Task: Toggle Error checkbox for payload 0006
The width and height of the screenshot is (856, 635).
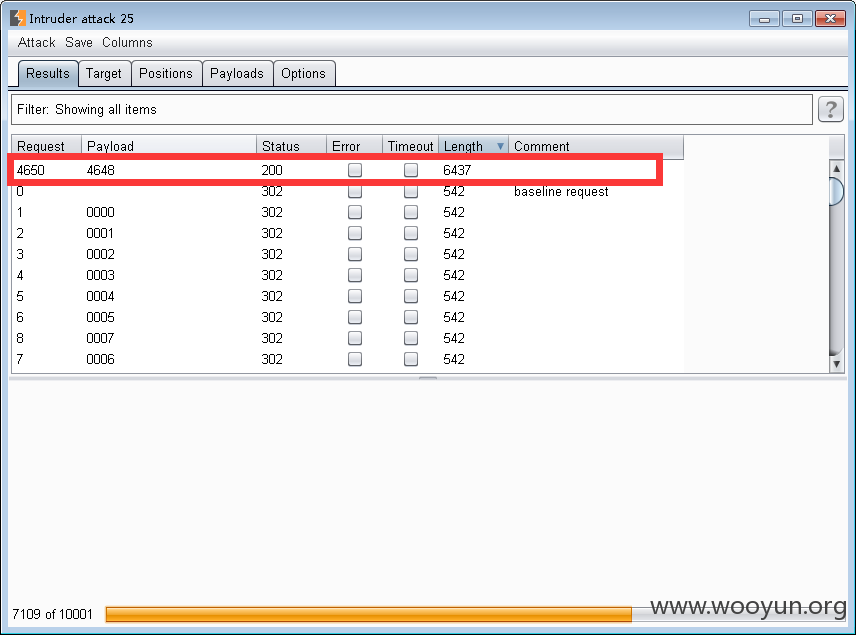Action: pos(355,359)
